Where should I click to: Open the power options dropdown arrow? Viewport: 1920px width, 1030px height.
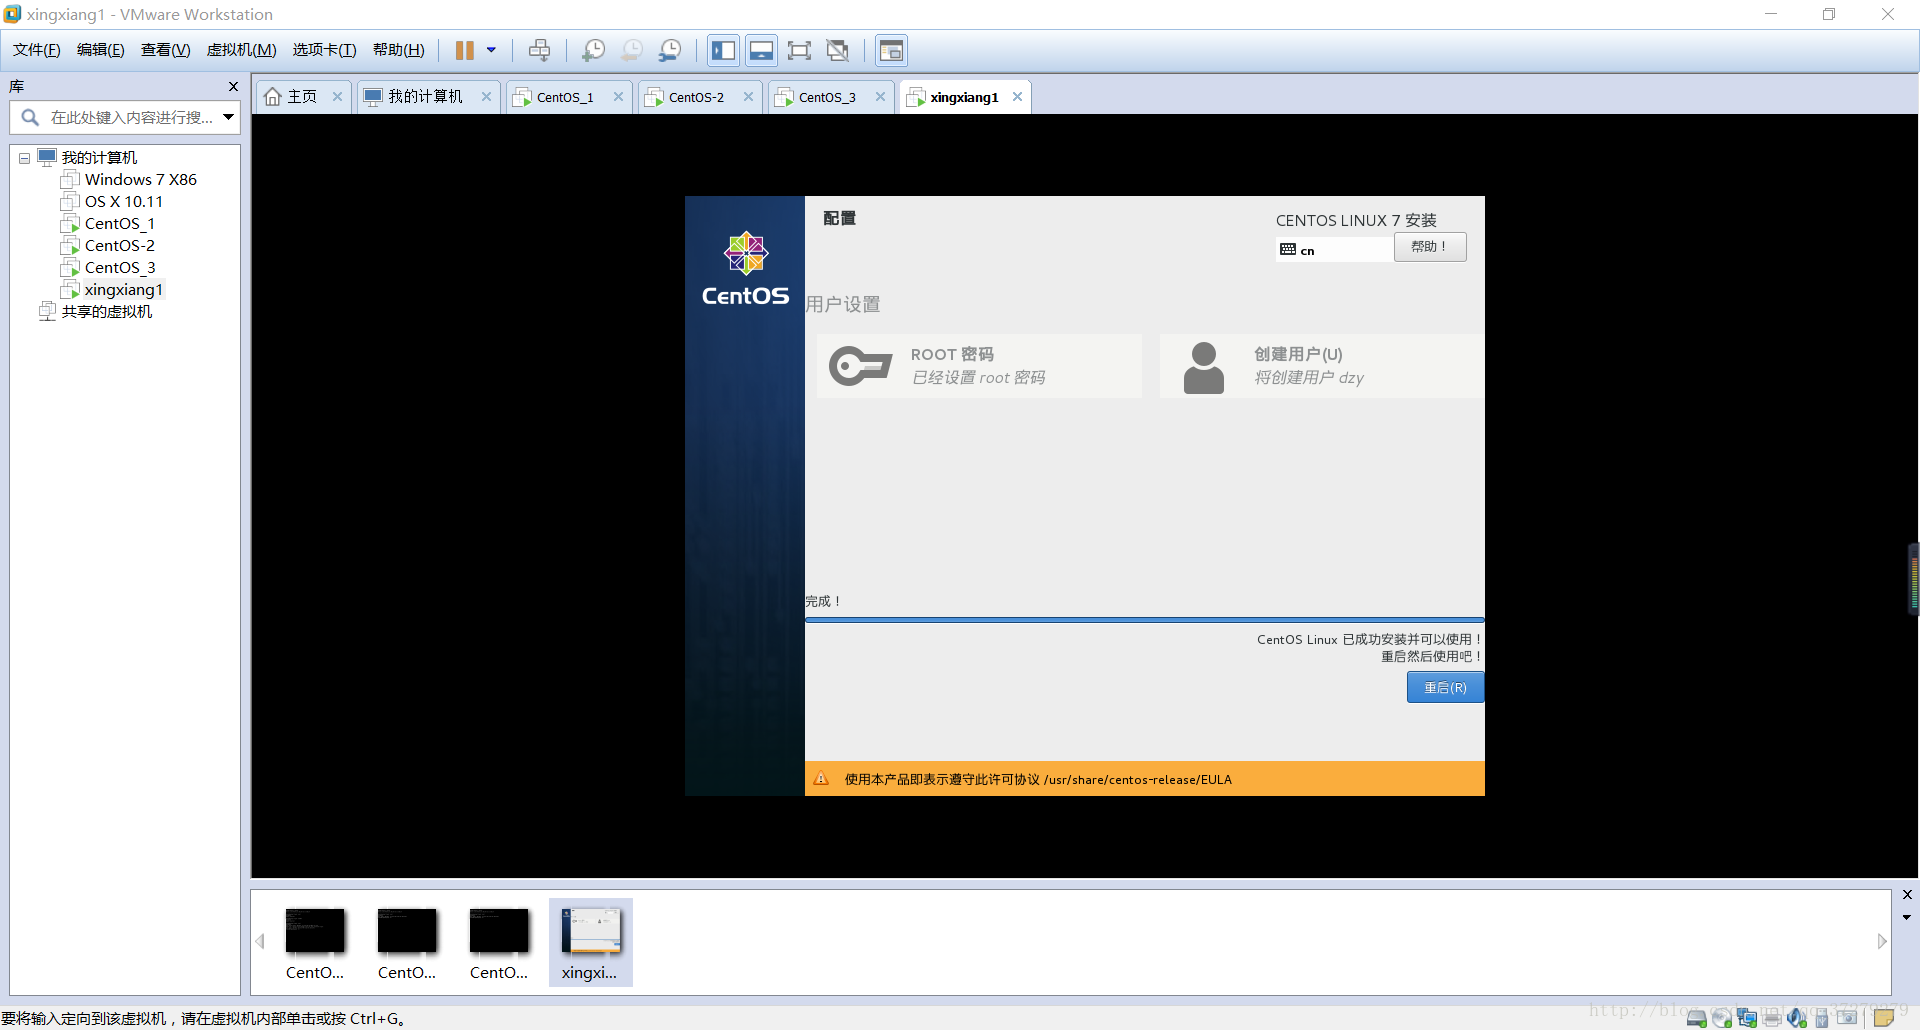coord(491,50)
